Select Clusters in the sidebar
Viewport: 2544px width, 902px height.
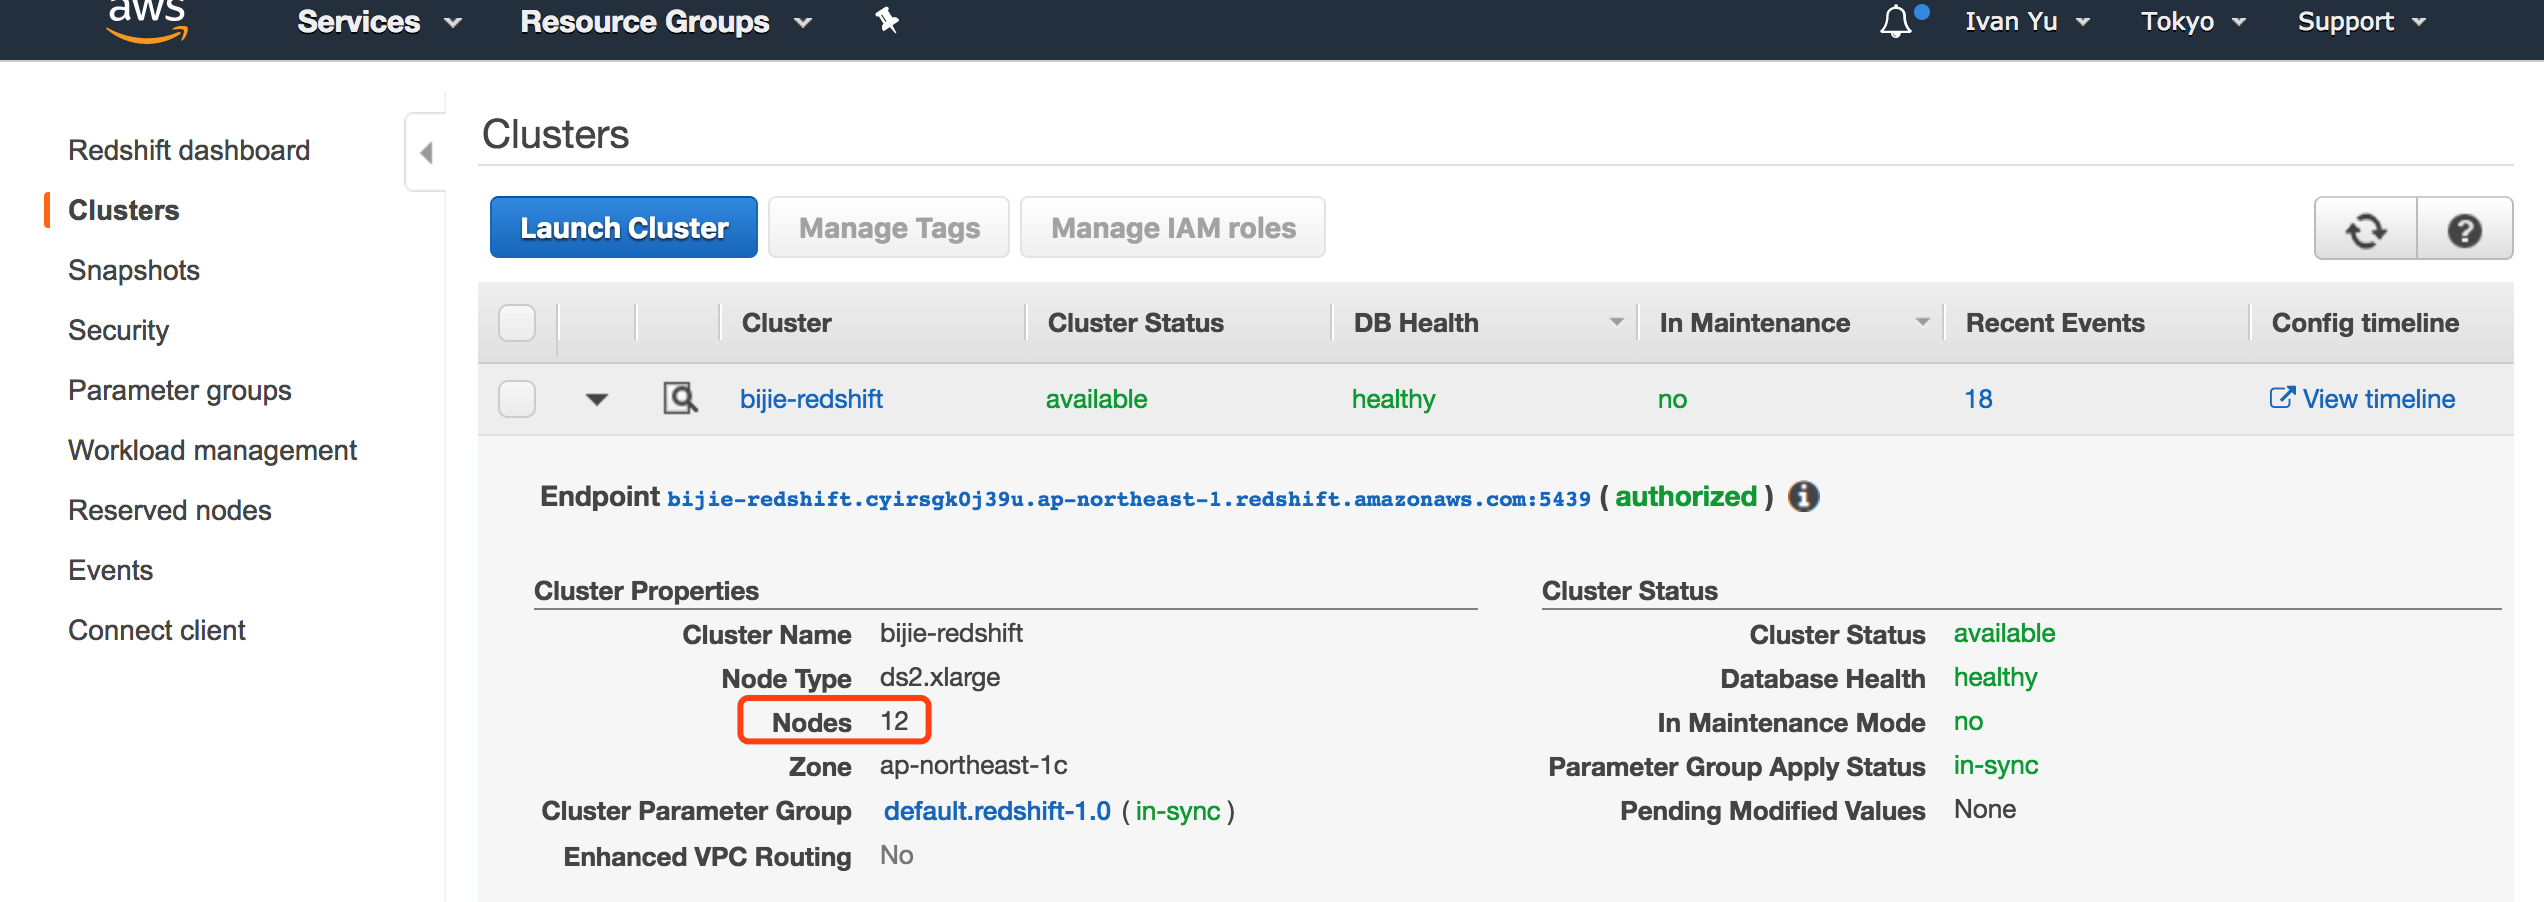pyautogui.click(x=124, y=210)
